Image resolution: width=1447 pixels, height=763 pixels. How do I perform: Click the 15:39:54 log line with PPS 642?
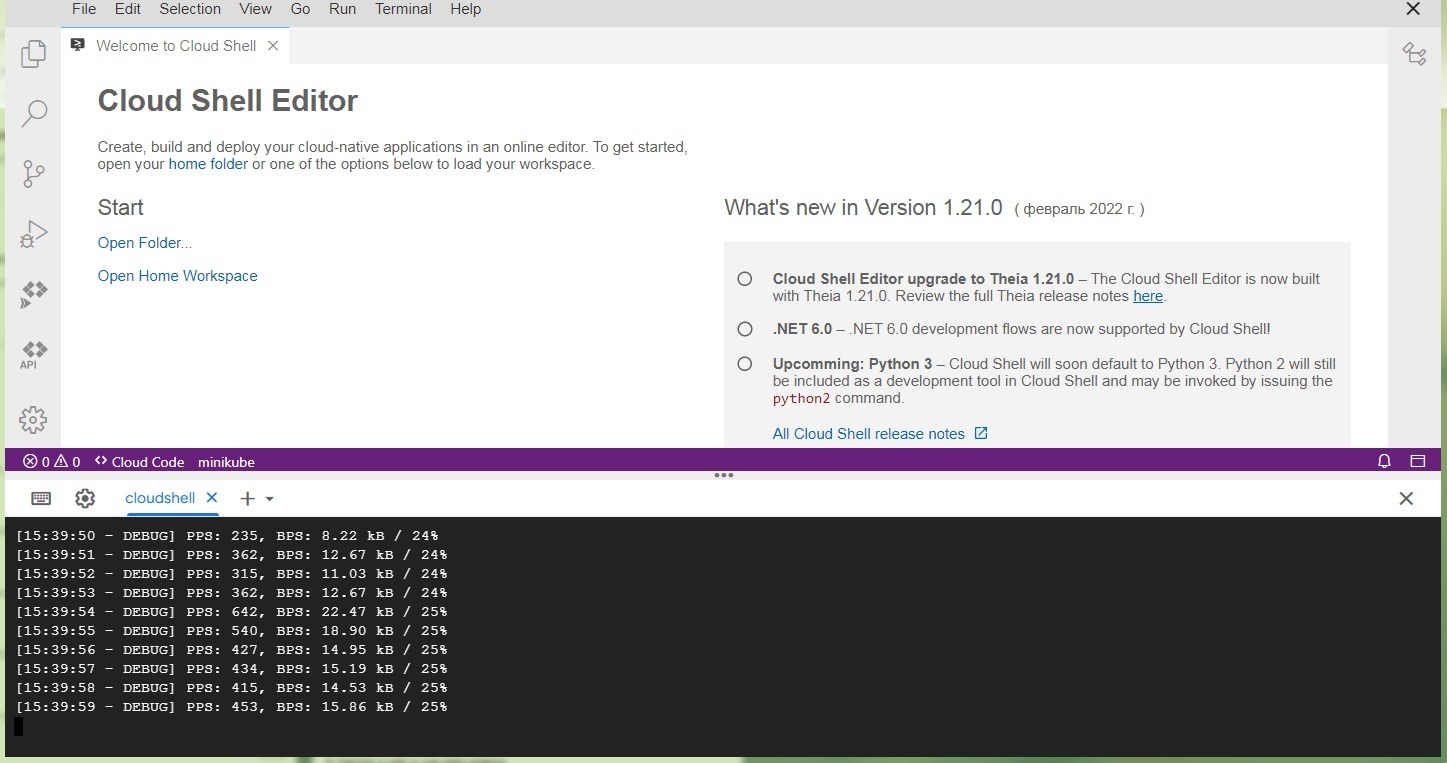(231, 612)
